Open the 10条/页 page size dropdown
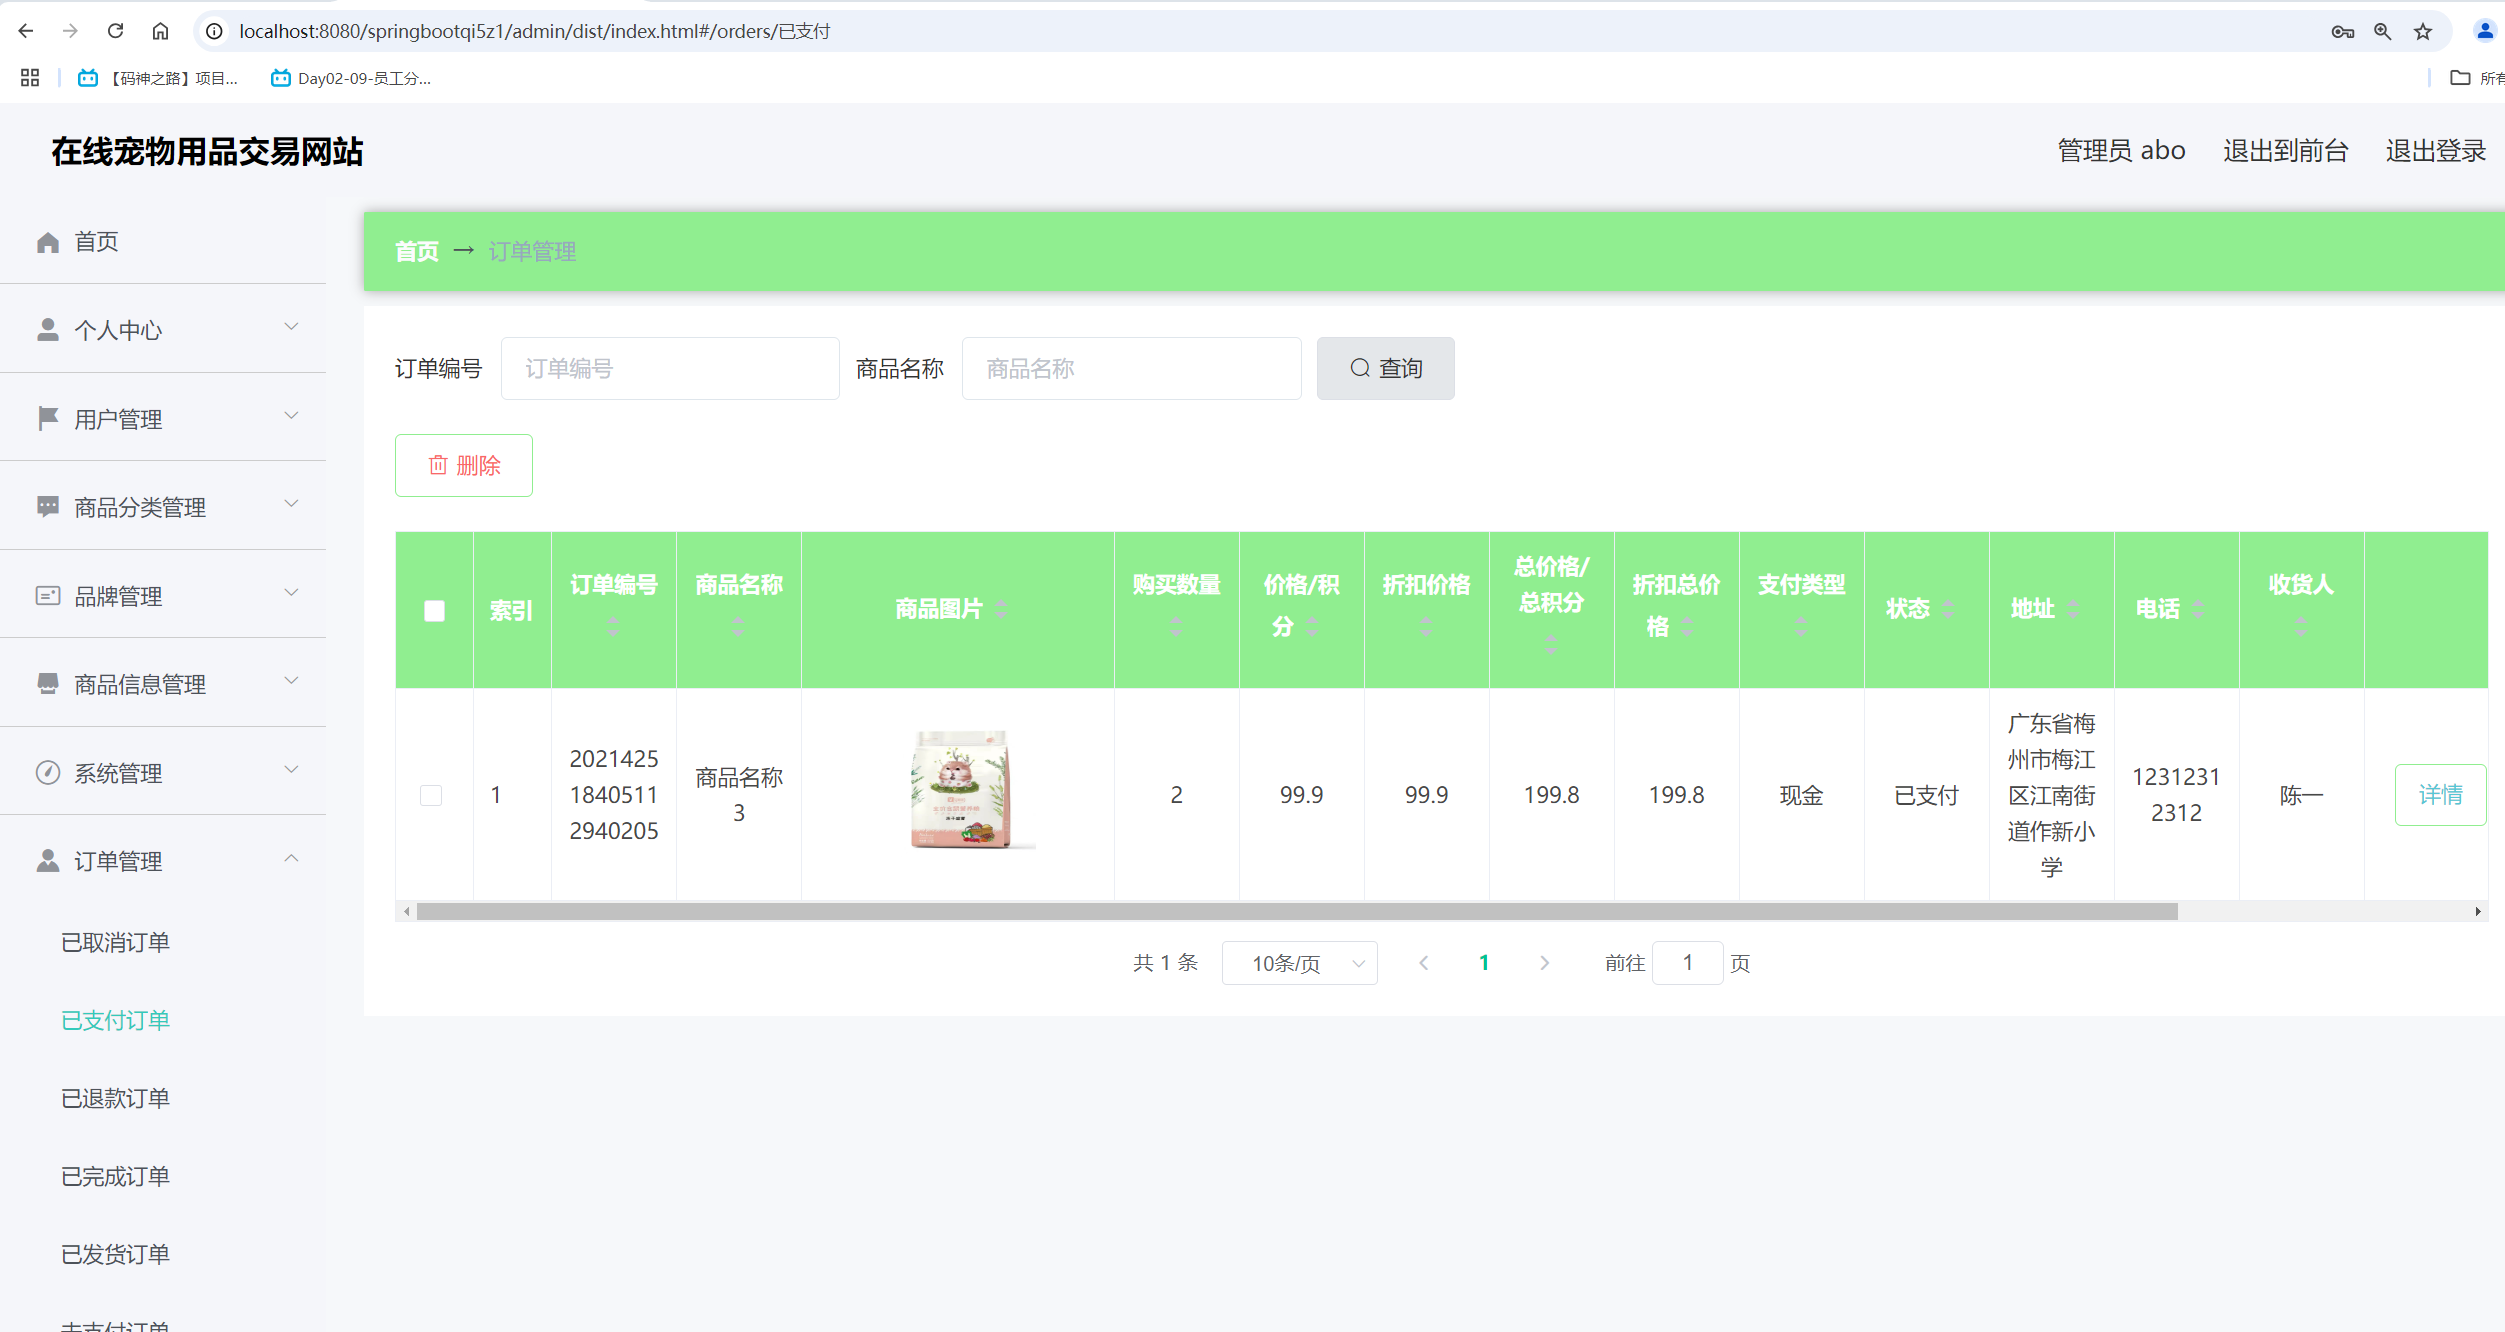2505x1332 pixels. tap(1299, 963)
